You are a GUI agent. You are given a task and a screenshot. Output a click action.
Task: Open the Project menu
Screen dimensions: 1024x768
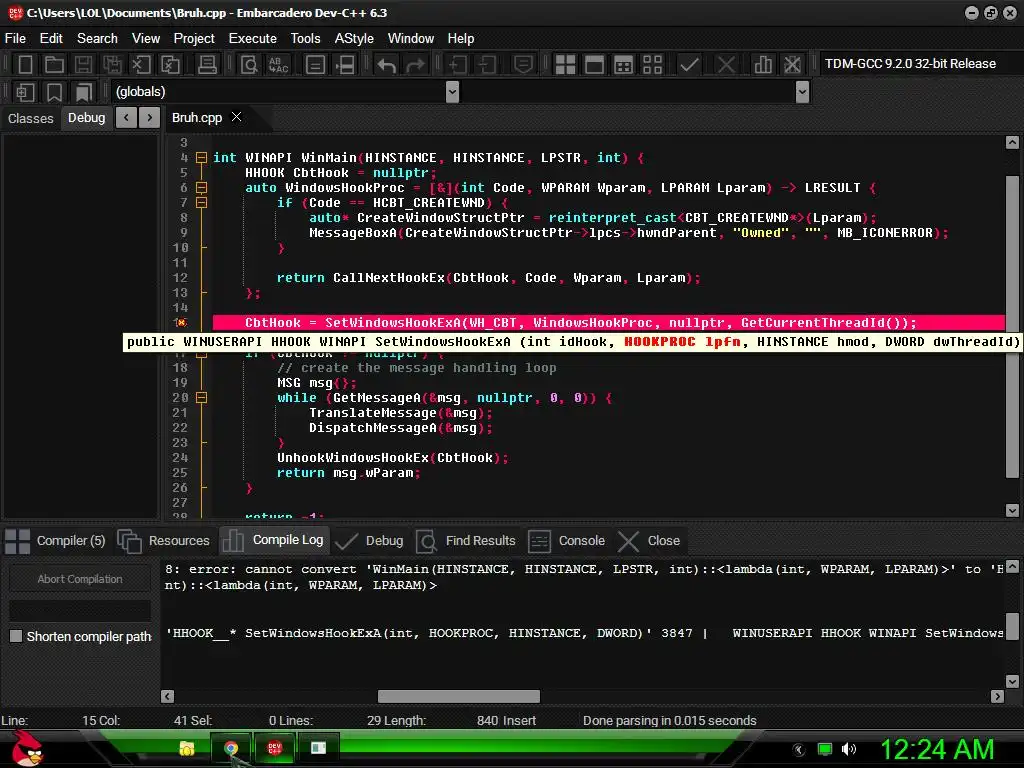tap(194, 39)
